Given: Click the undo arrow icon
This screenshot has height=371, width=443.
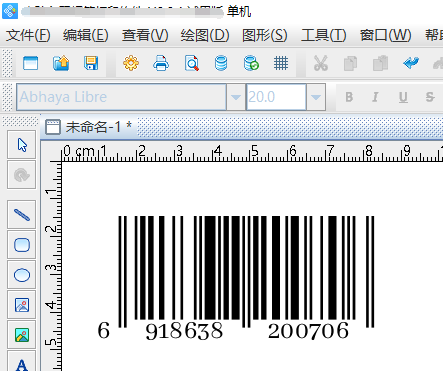Looking at the screenshot, I should click(411, 63).
